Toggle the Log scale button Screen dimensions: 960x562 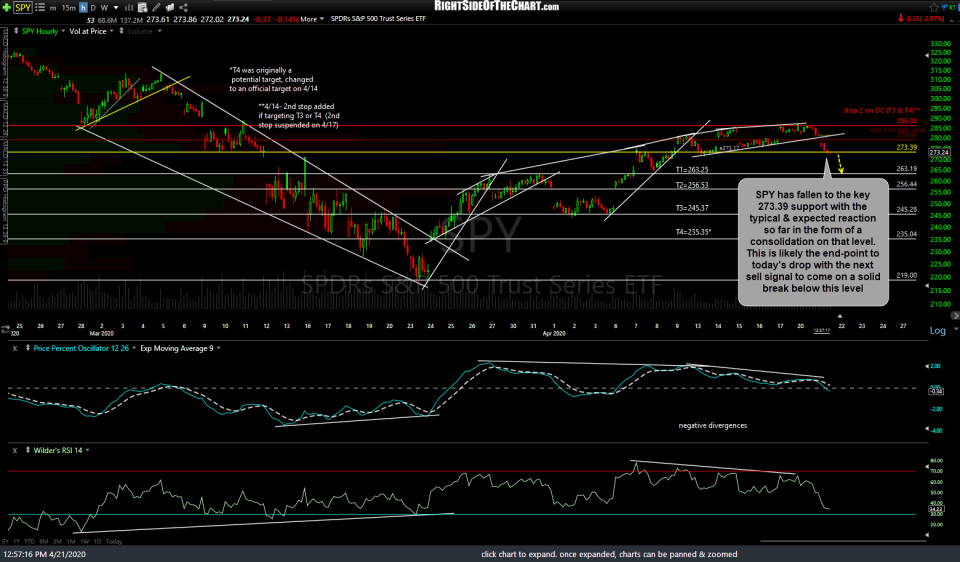tap(937, 331)
